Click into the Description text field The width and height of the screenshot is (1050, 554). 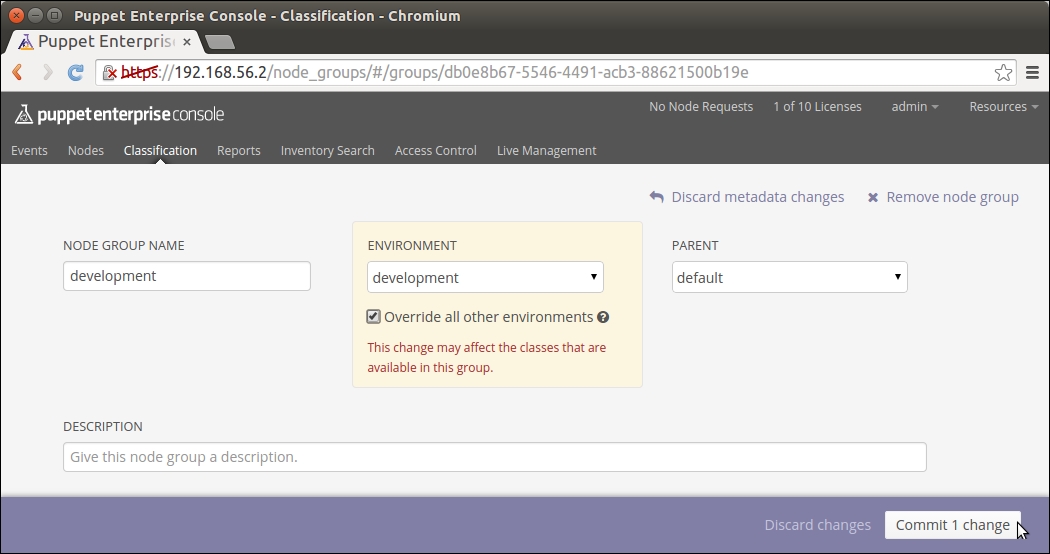(494, 457)
